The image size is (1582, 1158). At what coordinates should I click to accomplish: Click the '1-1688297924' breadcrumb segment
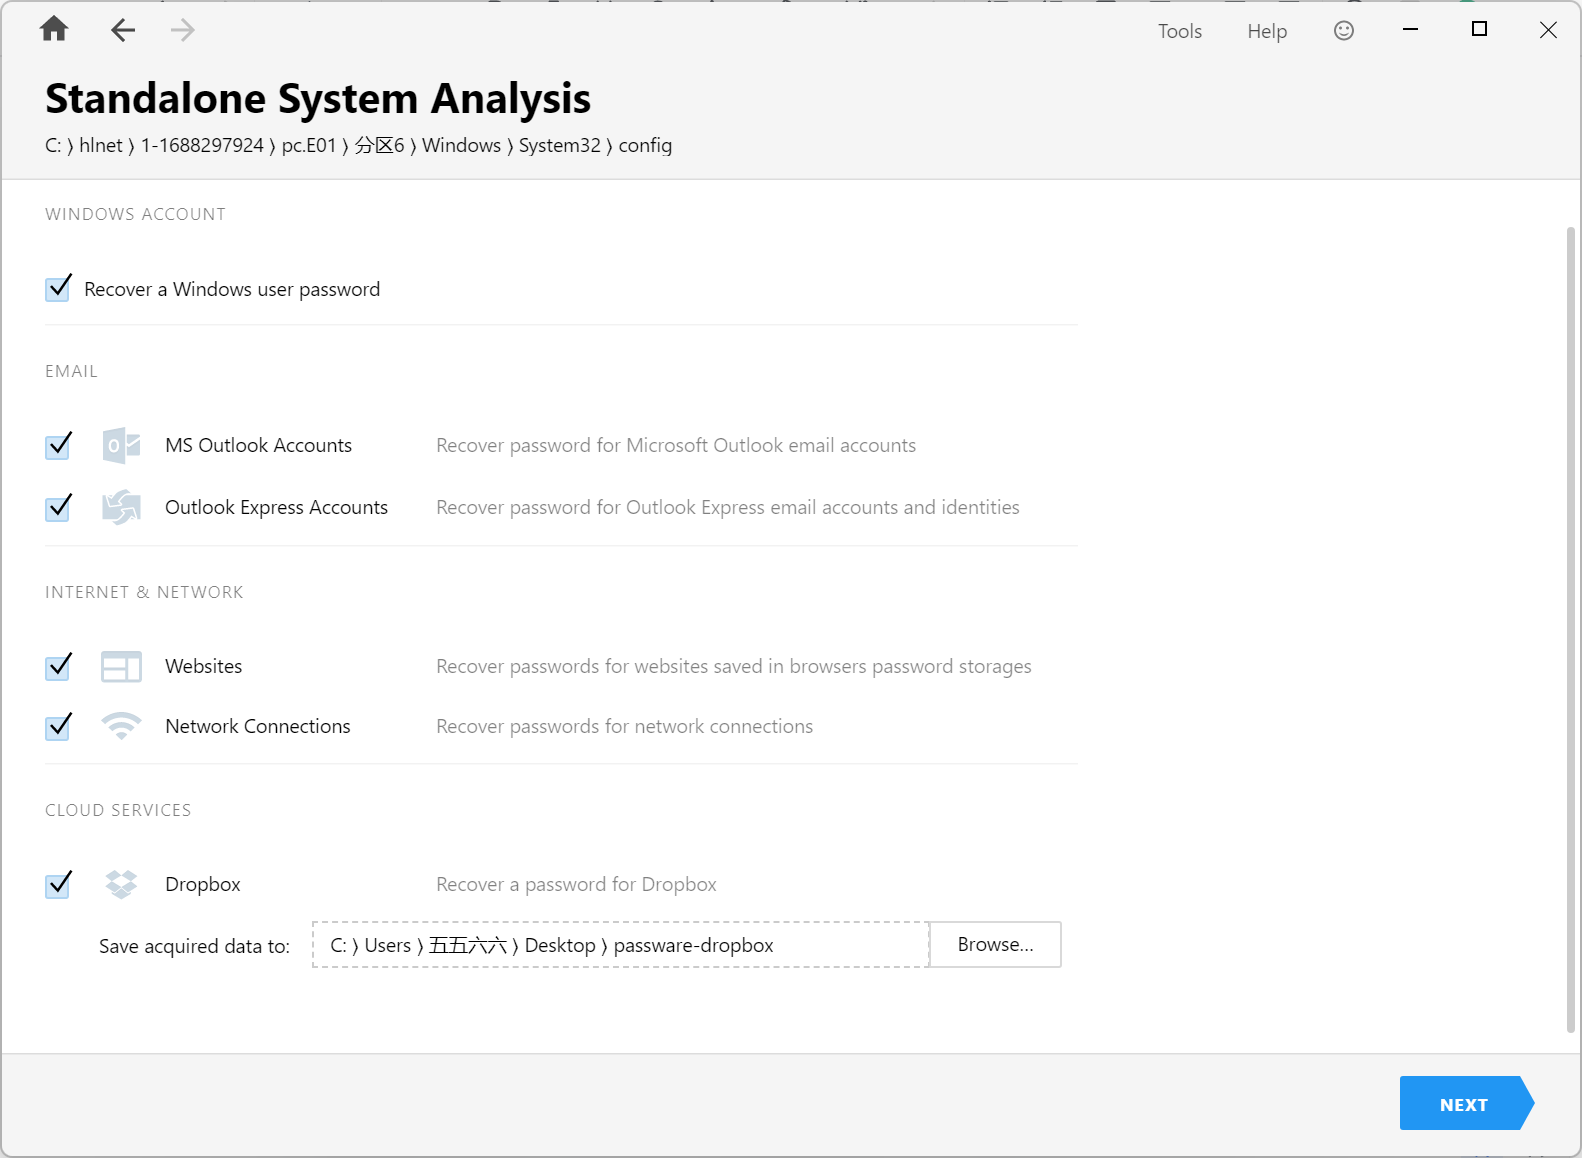pyautogui.click(x=202, y=145)
